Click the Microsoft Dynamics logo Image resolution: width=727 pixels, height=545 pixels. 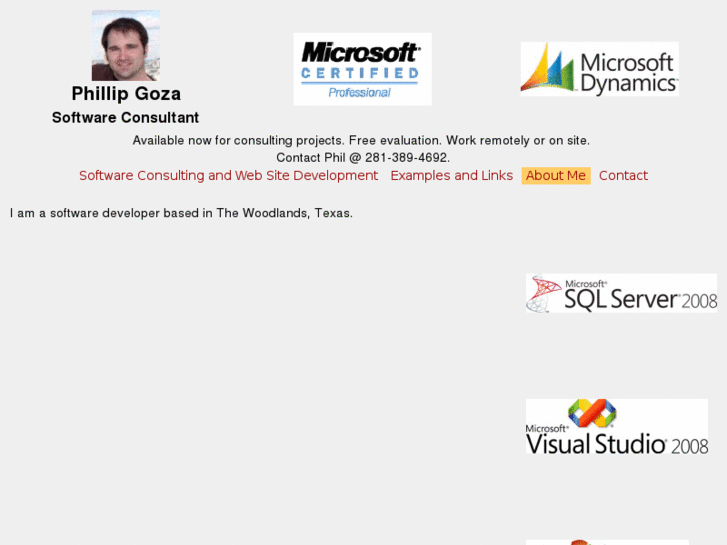click(599, 69)
